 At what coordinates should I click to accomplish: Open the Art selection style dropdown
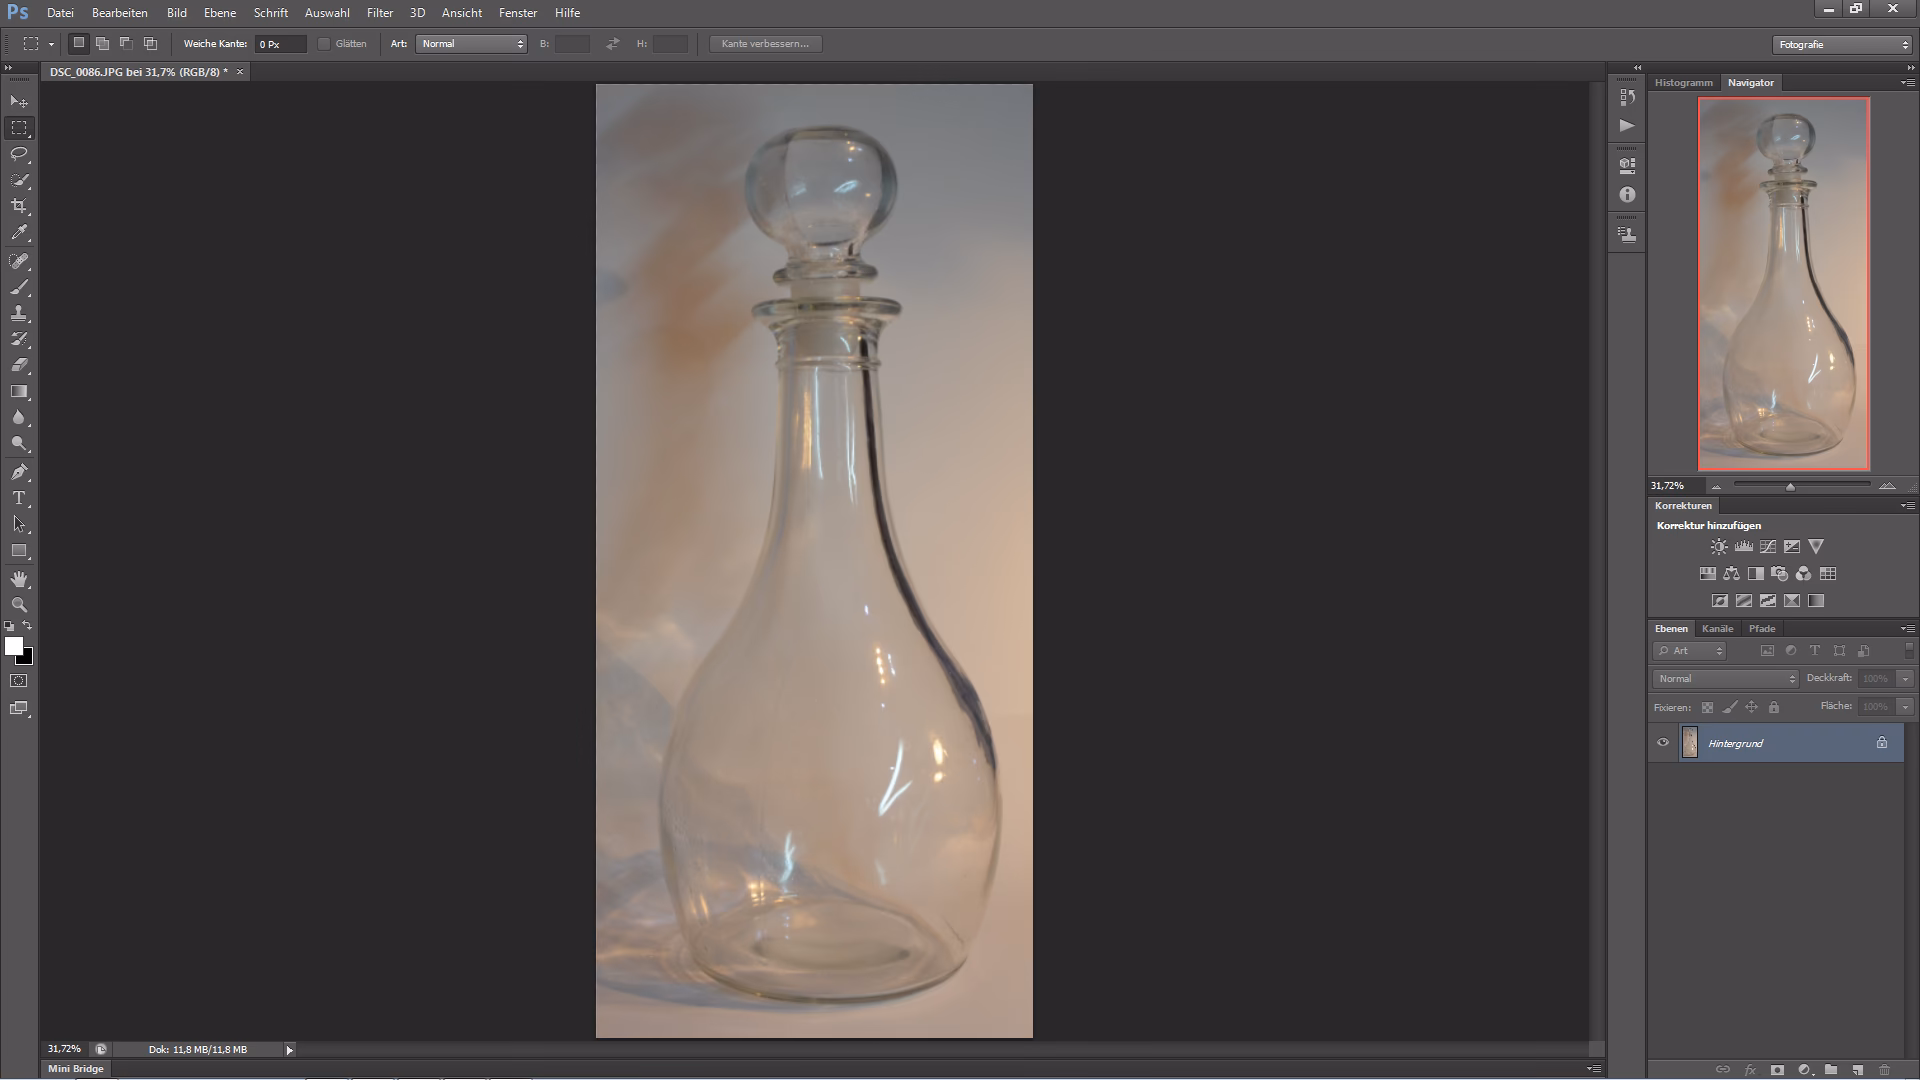click(x=471, y=44)
